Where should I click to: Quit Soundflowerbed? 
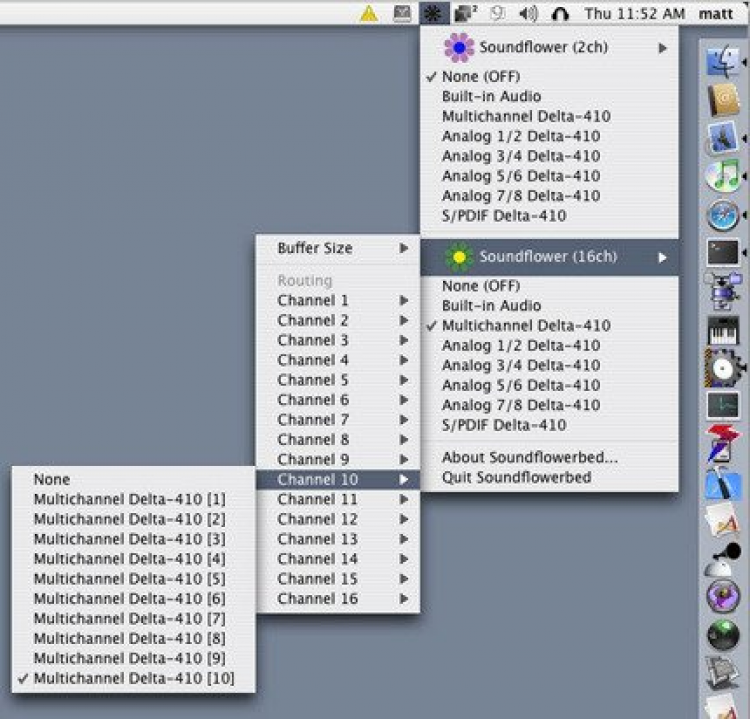click(x=550, y=477)
